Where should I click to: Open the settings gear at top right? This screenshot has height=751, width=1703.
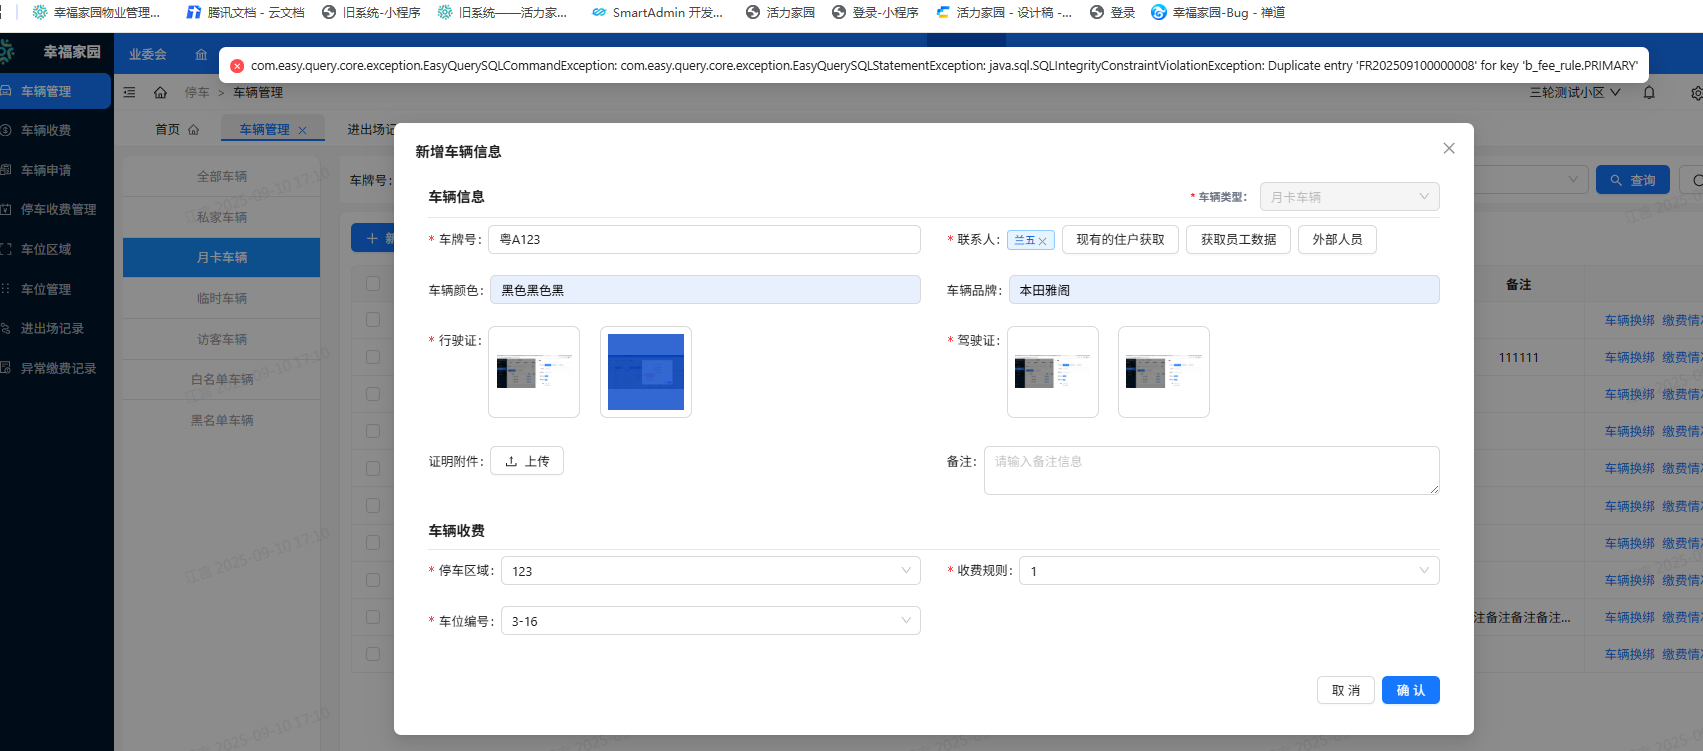(x=1696, y=92)
